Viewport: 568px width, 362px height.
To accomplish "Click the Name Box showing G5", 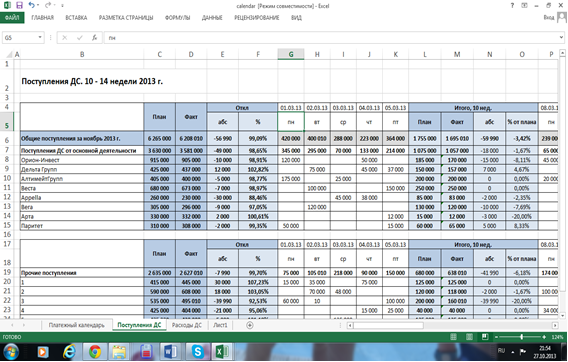I will [x=19, y=38].
